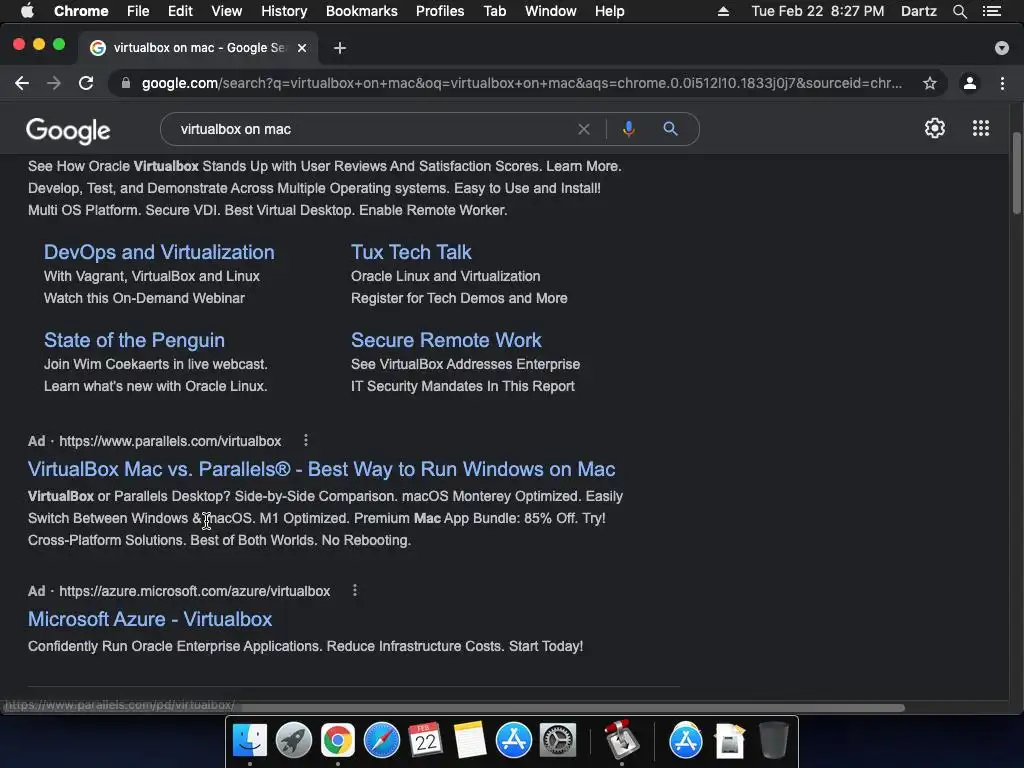Click the Dartz user name in menu bar
The width and height of the screenshot is (1024, 768).
918,11
